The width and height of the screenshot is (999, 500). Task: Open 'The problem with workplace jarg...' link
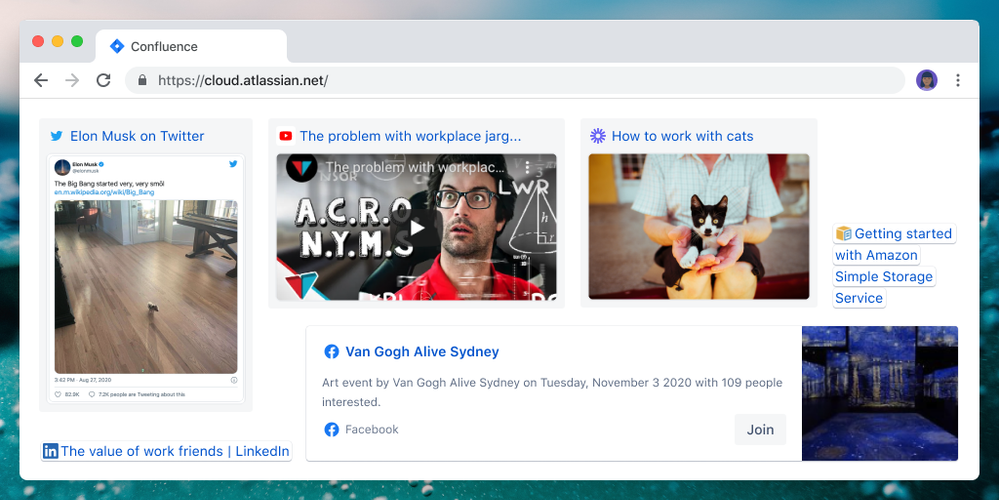[410, 136]
